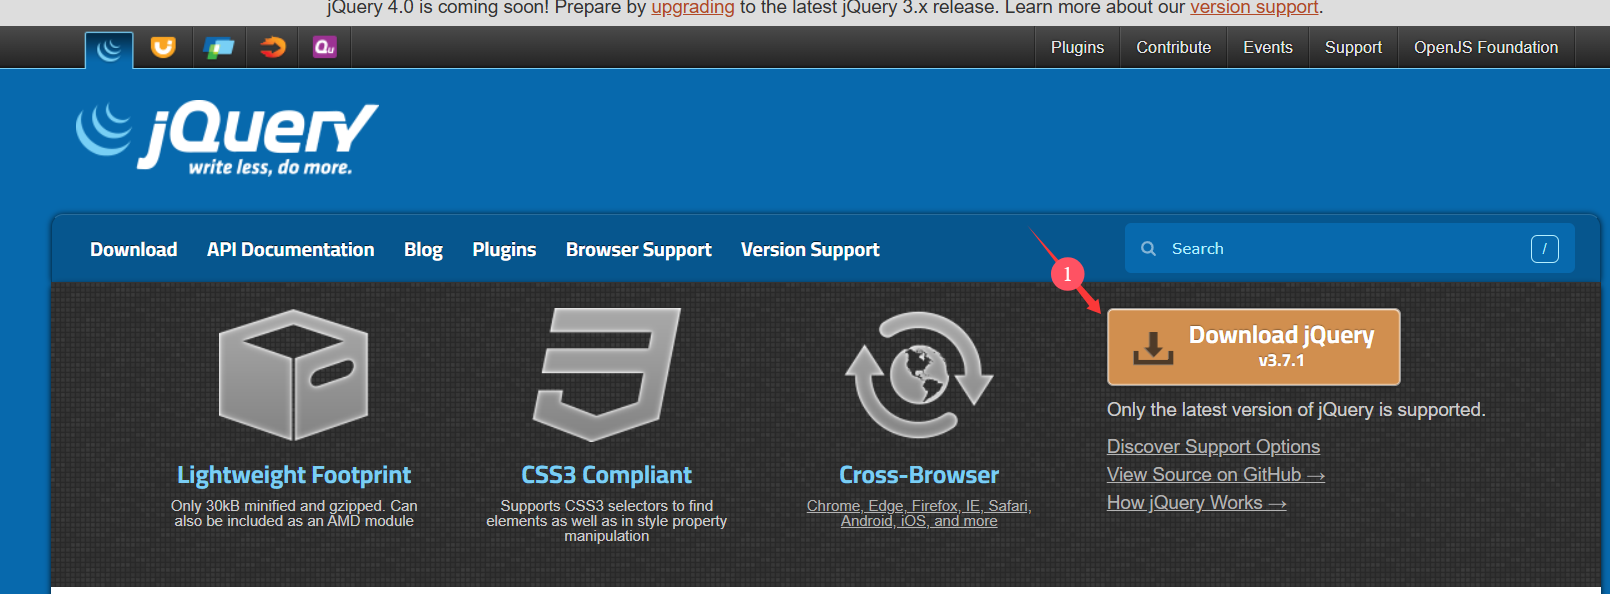Click the magnifier icon in the search box
The height and width of the screenshot is (594, 1610).
click(x=1149, y=248)
